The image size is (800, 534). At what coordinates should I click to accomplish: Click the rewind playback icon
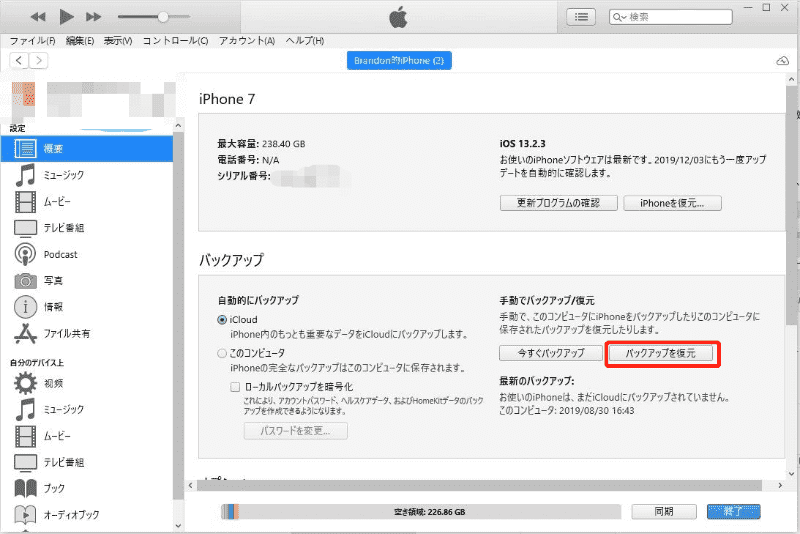[38, 17]
